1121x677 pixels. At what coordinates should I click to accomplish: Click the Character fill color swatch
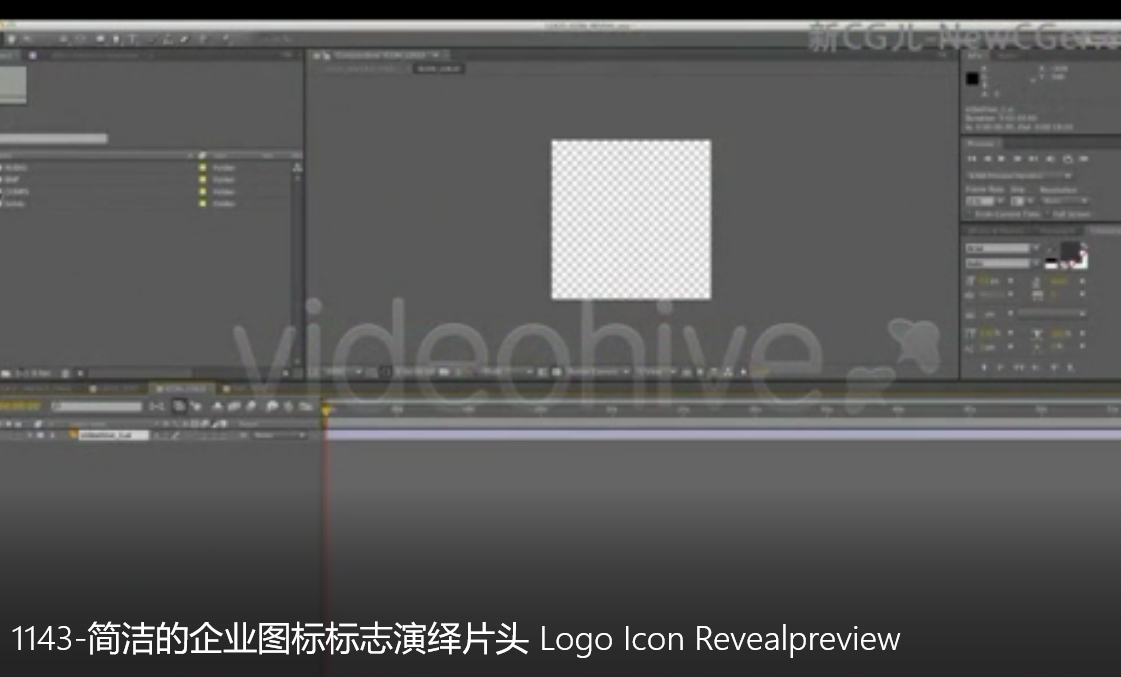pos(1070,251)
